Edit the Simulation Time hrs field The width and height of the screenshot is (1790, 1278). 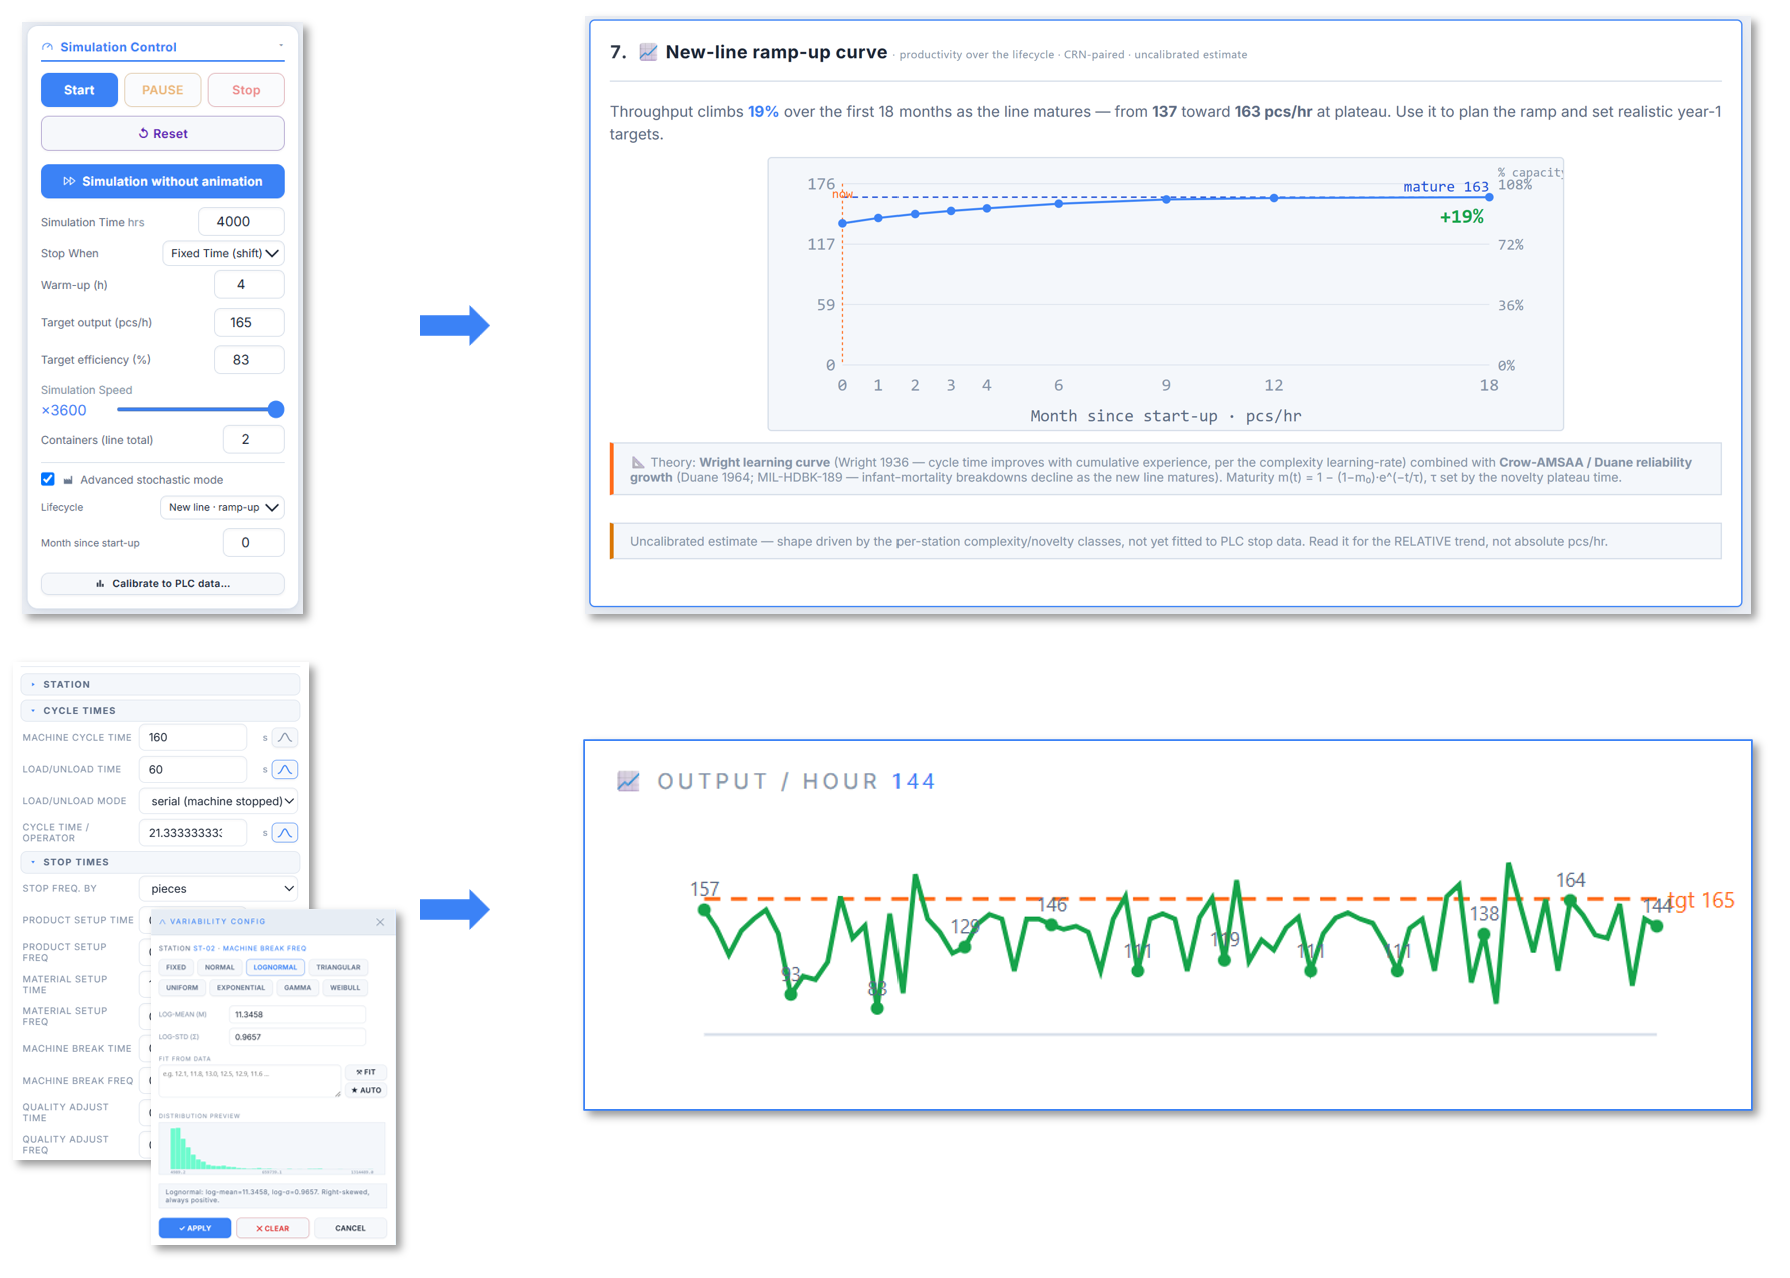click(x=241, y=222)
